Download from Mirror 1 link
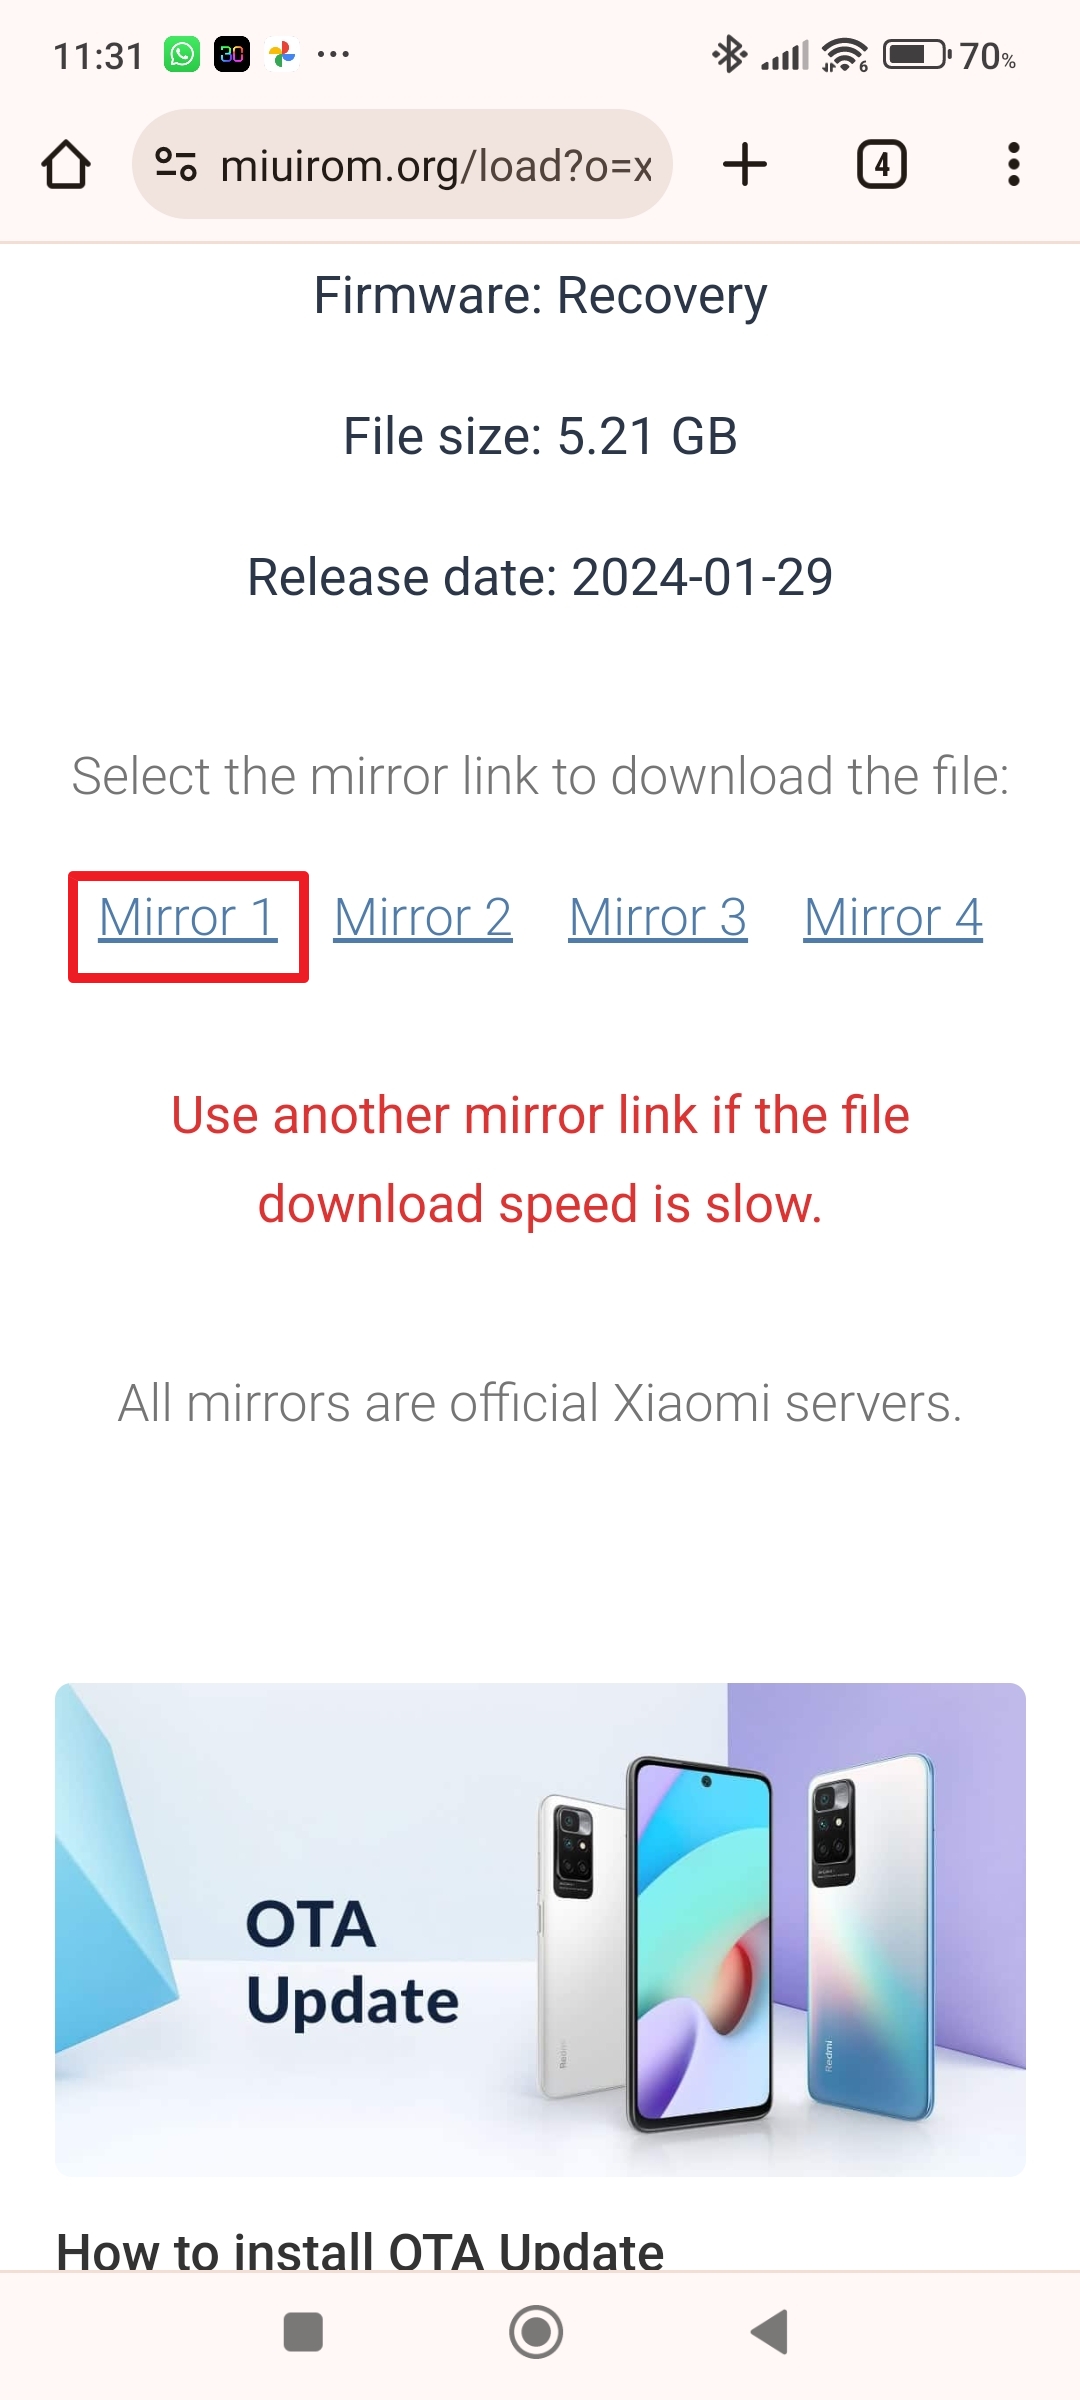Screen dimensions: 1080x2400 pos(188,918)
